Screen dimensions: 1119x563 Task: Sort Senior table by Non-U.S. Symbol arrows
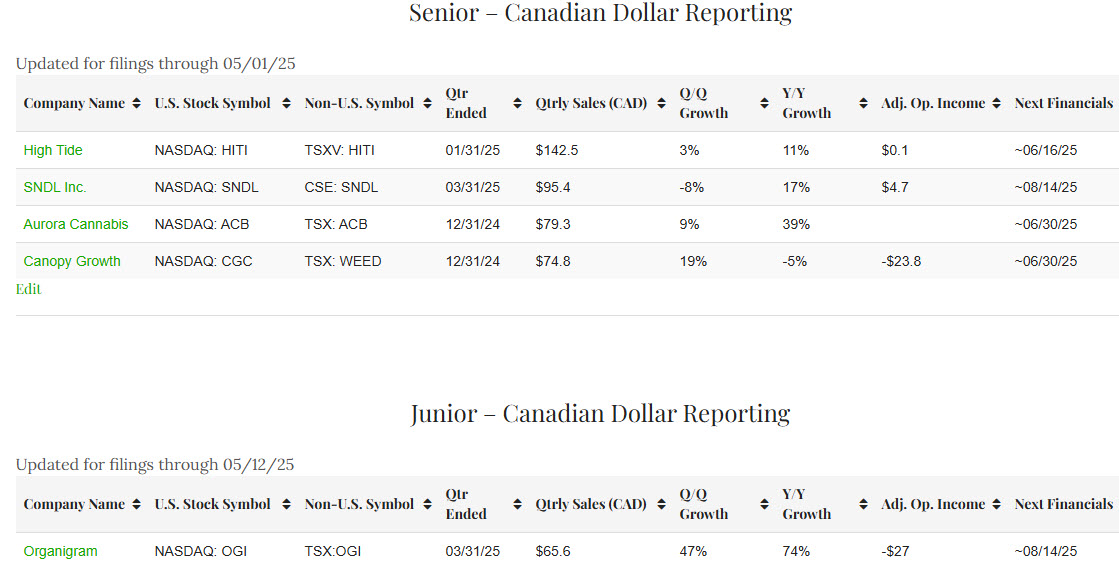coord(427,103)
